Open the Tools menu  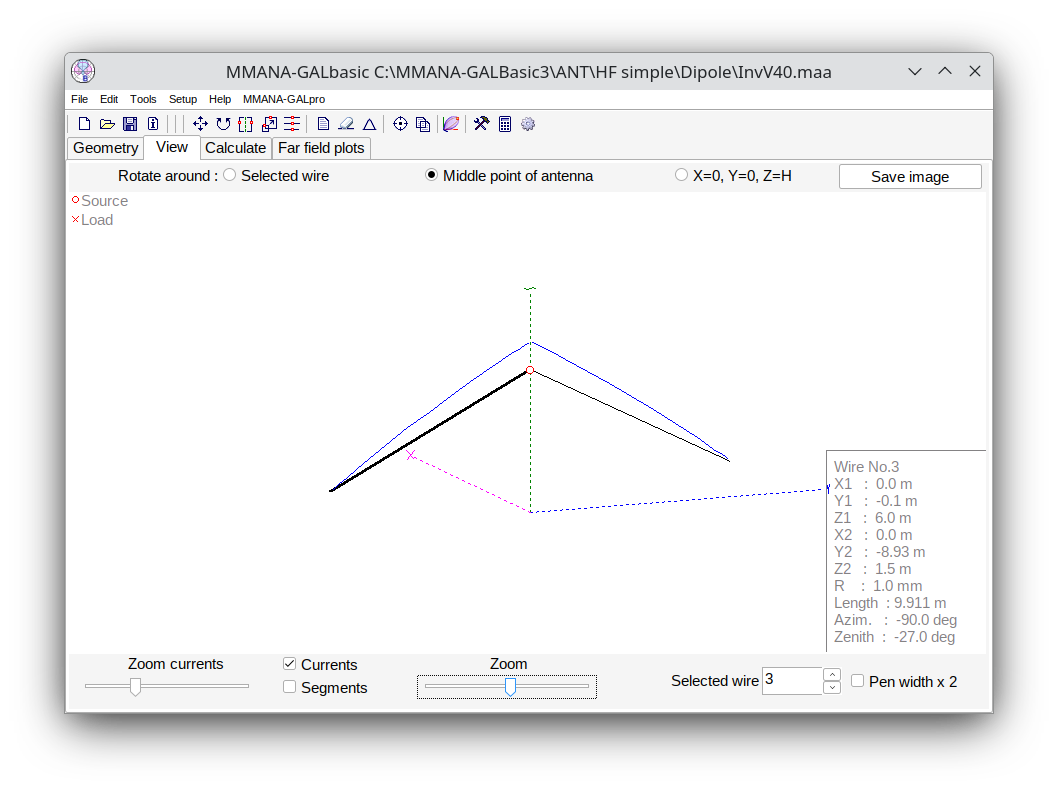tap(143, 99)
